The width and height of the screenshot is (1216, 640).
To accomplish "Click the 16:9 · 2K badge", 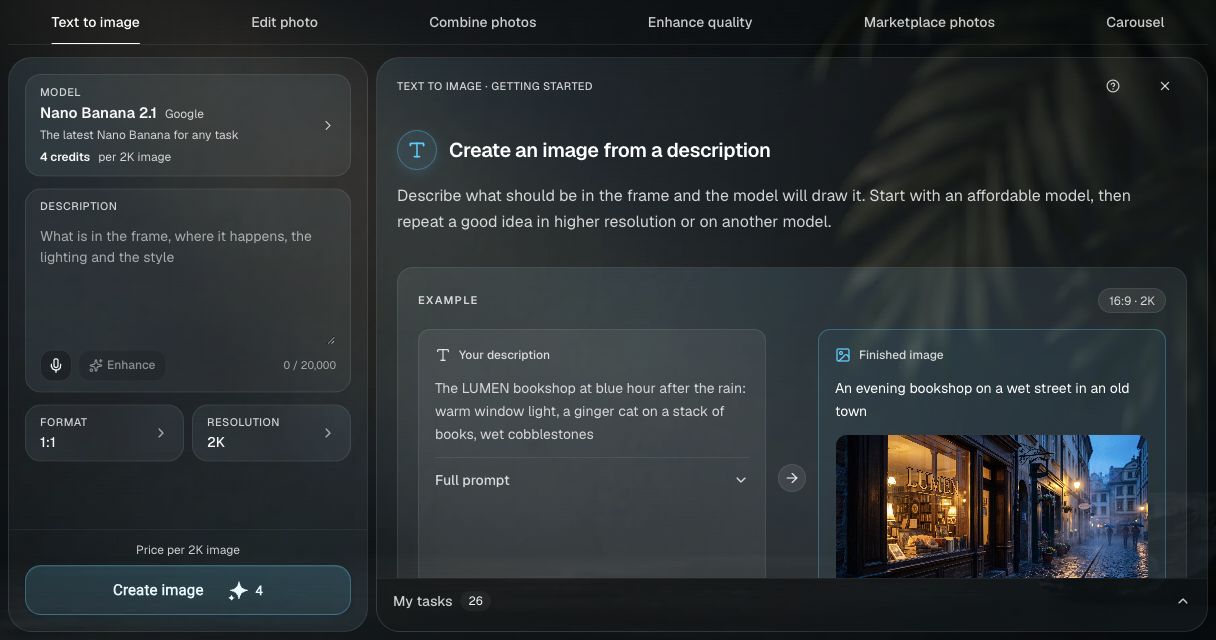I will pos(1132,300).
